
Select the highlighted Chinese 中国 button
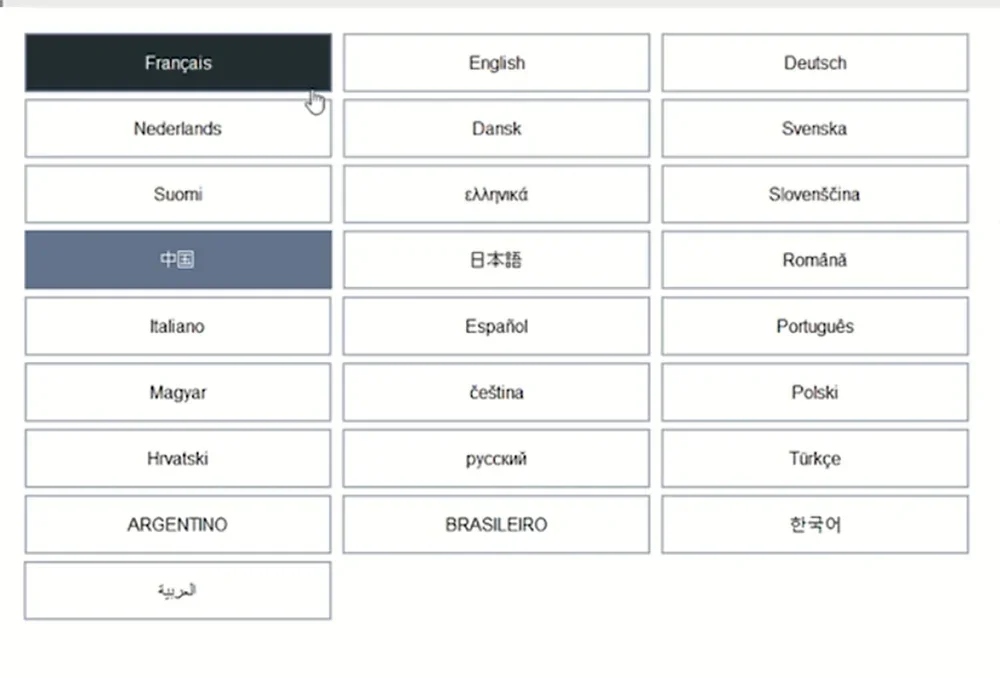[178, 259]
